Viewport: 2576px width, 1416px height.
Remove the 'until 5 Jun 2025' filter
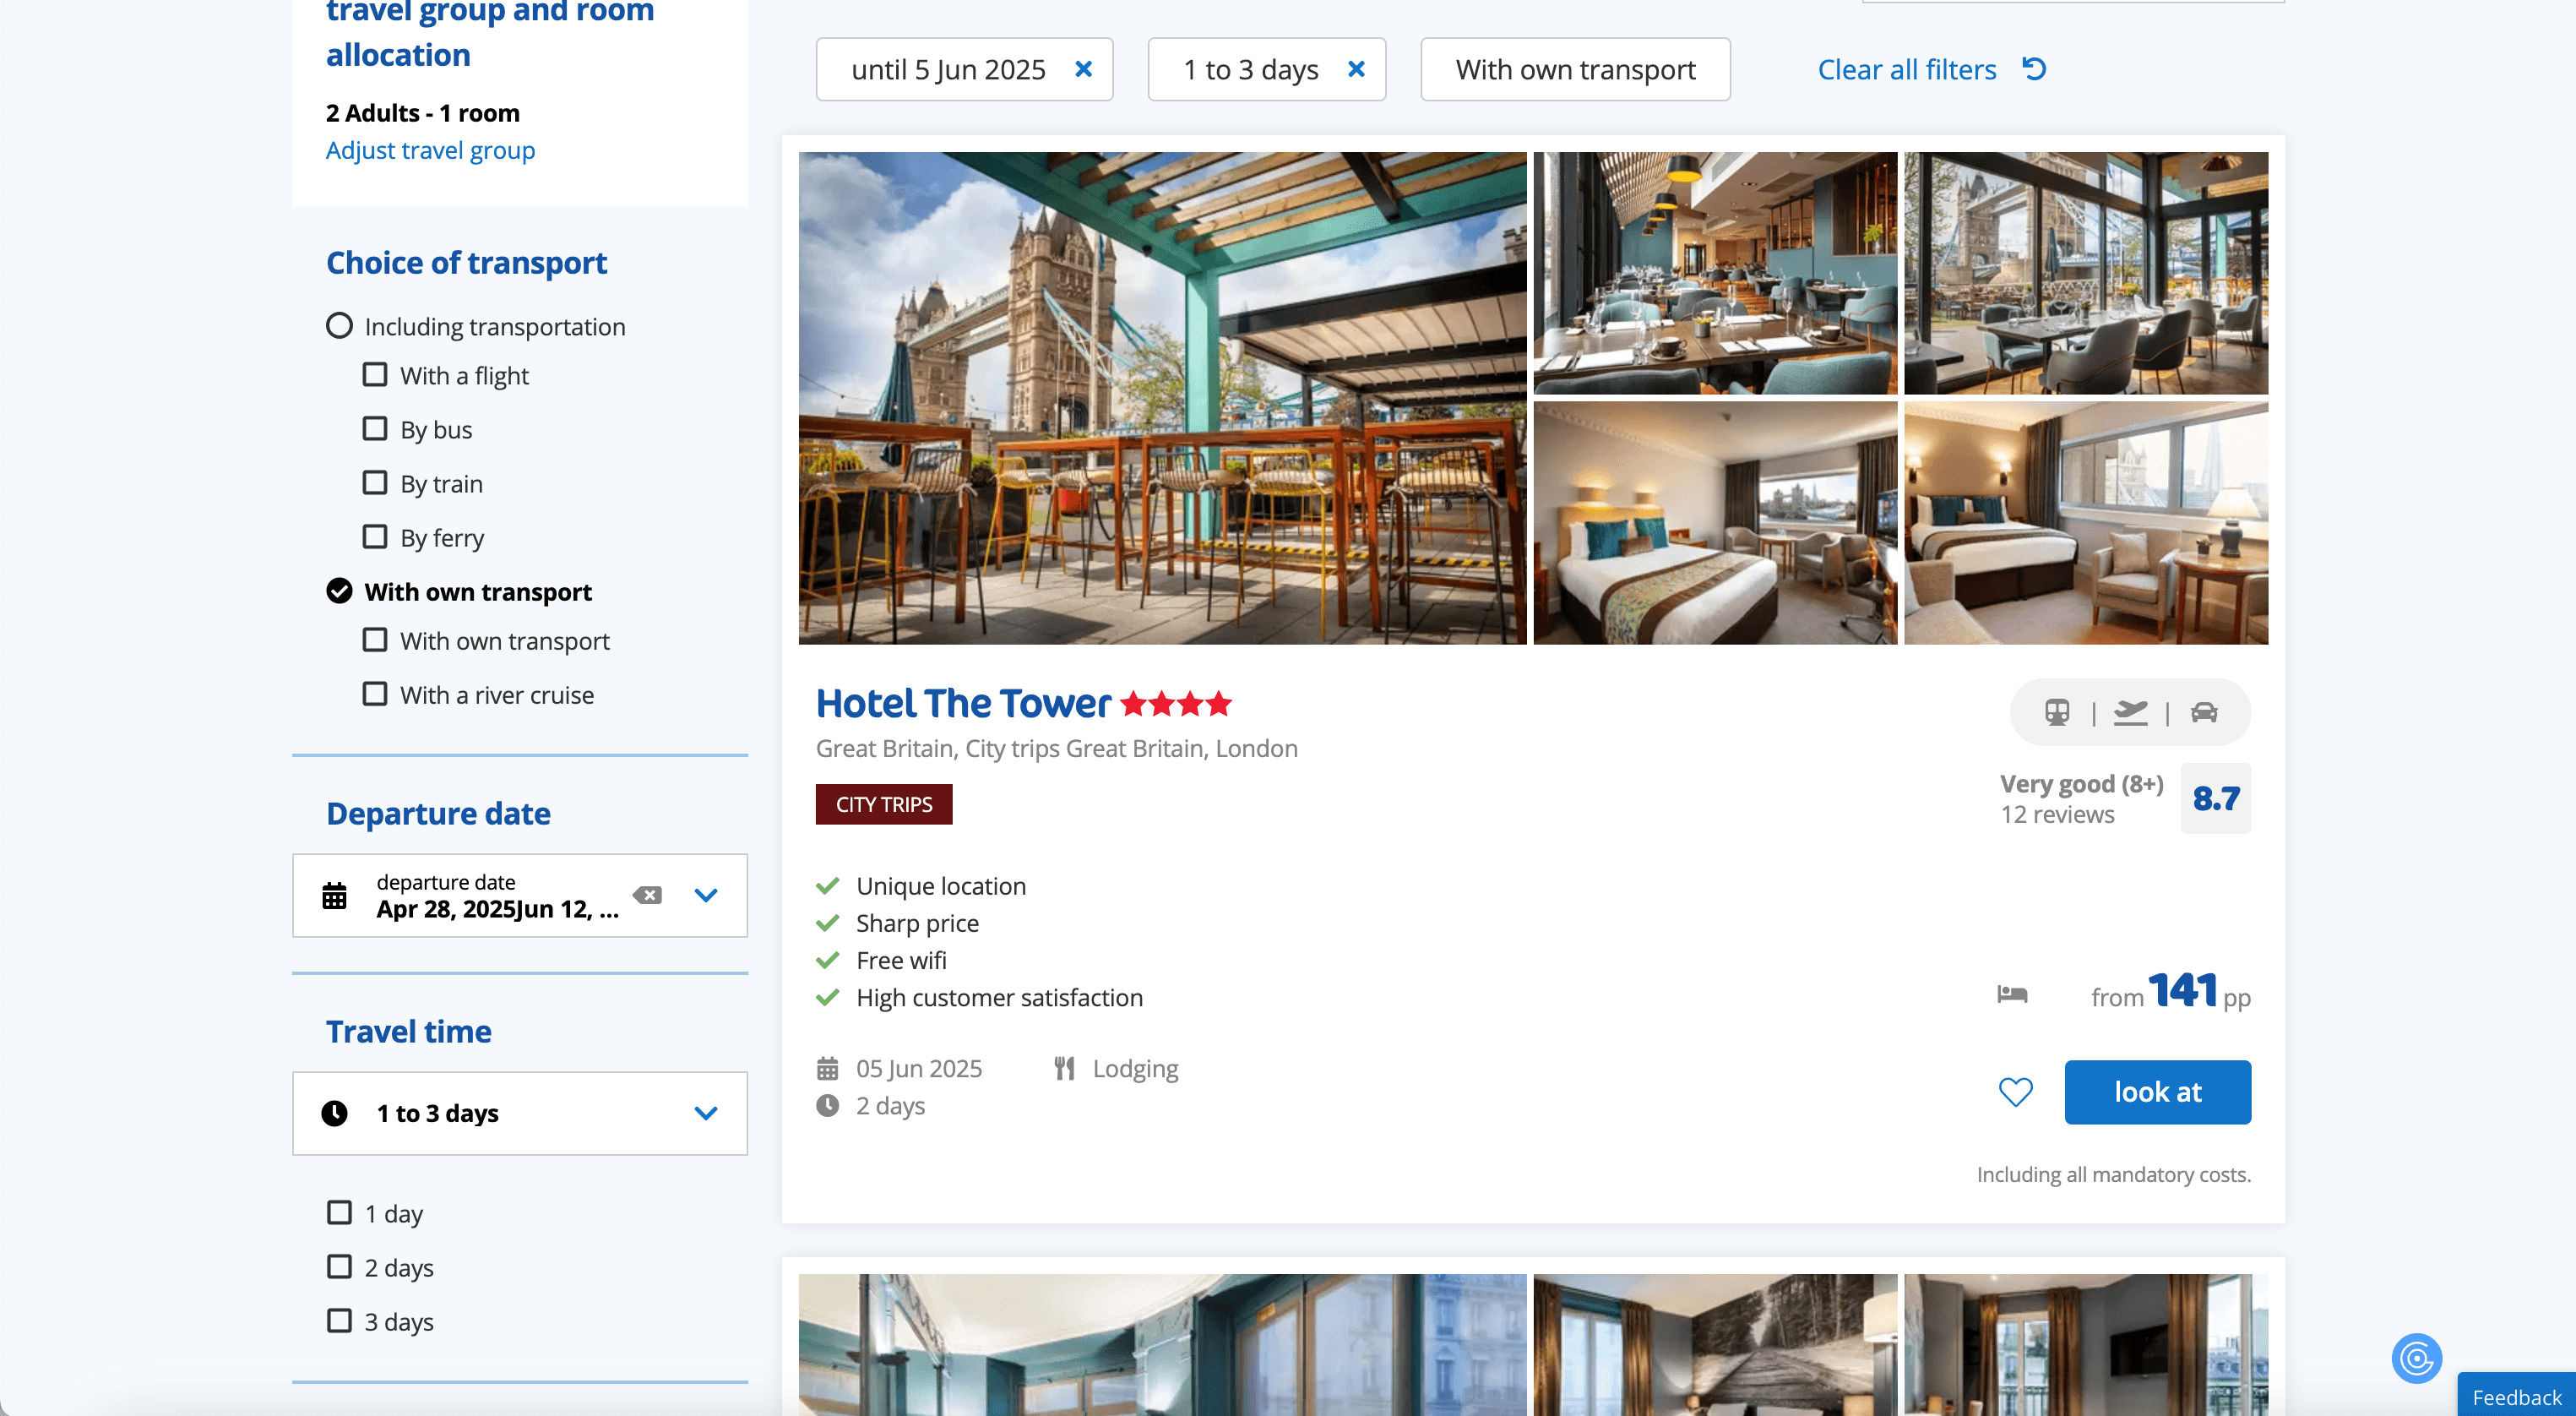click(1083, 69)
